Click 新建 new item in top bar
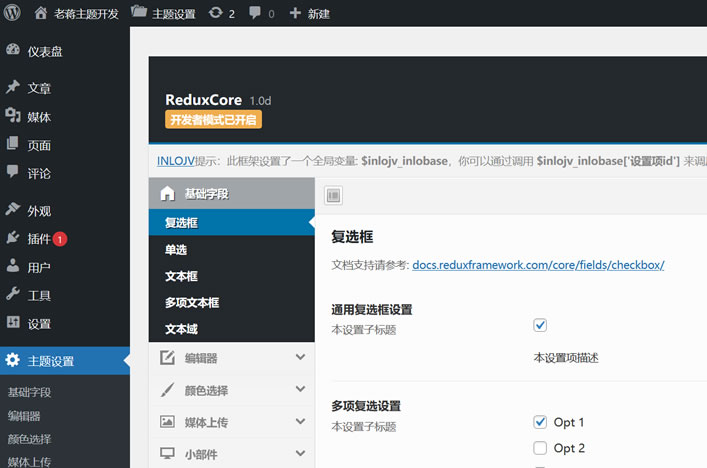The image size is (707, 468). pos(310,14)
